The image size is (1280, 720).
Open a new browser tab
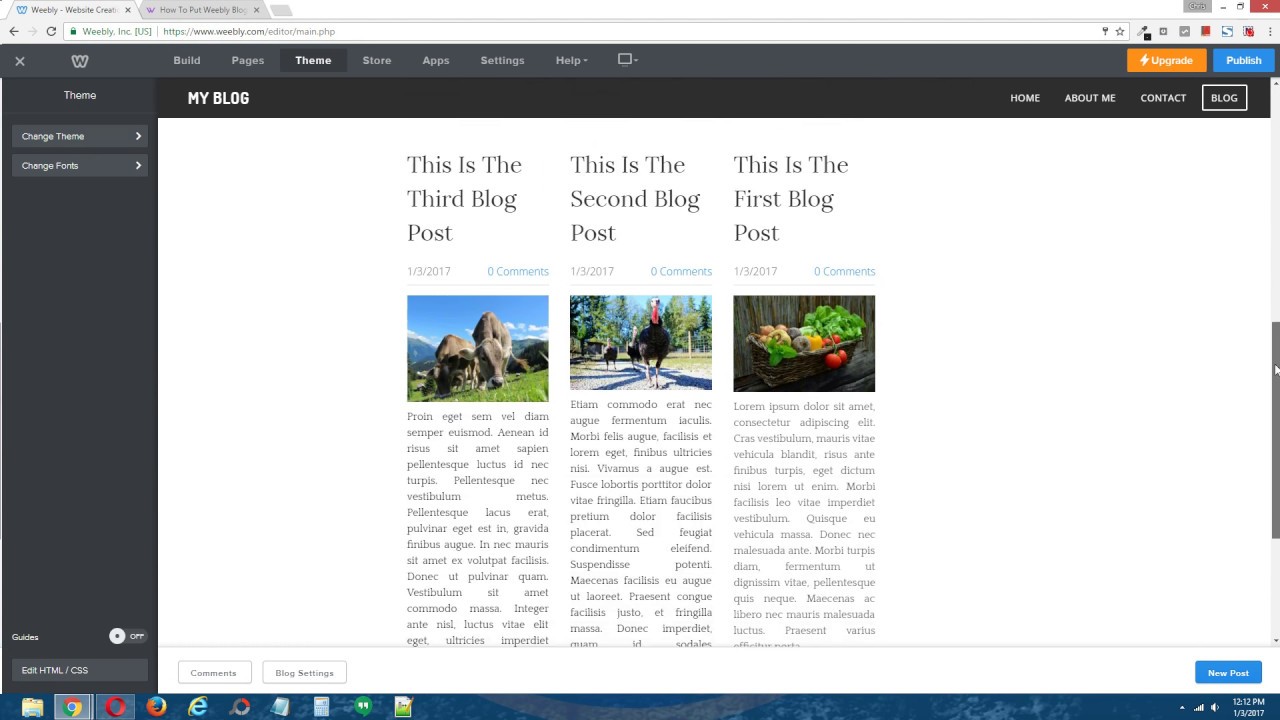click(x=282, y=10)
